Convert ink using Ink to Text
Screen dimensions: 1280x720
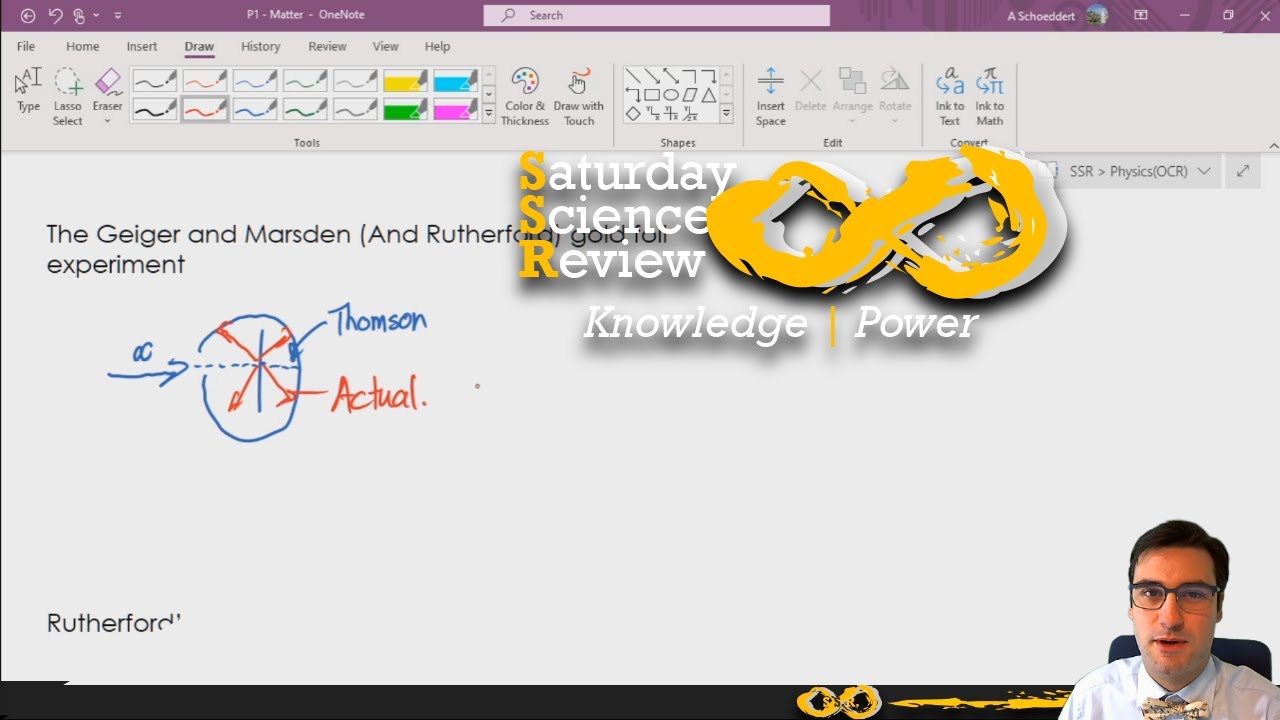[x=950, y=97]
